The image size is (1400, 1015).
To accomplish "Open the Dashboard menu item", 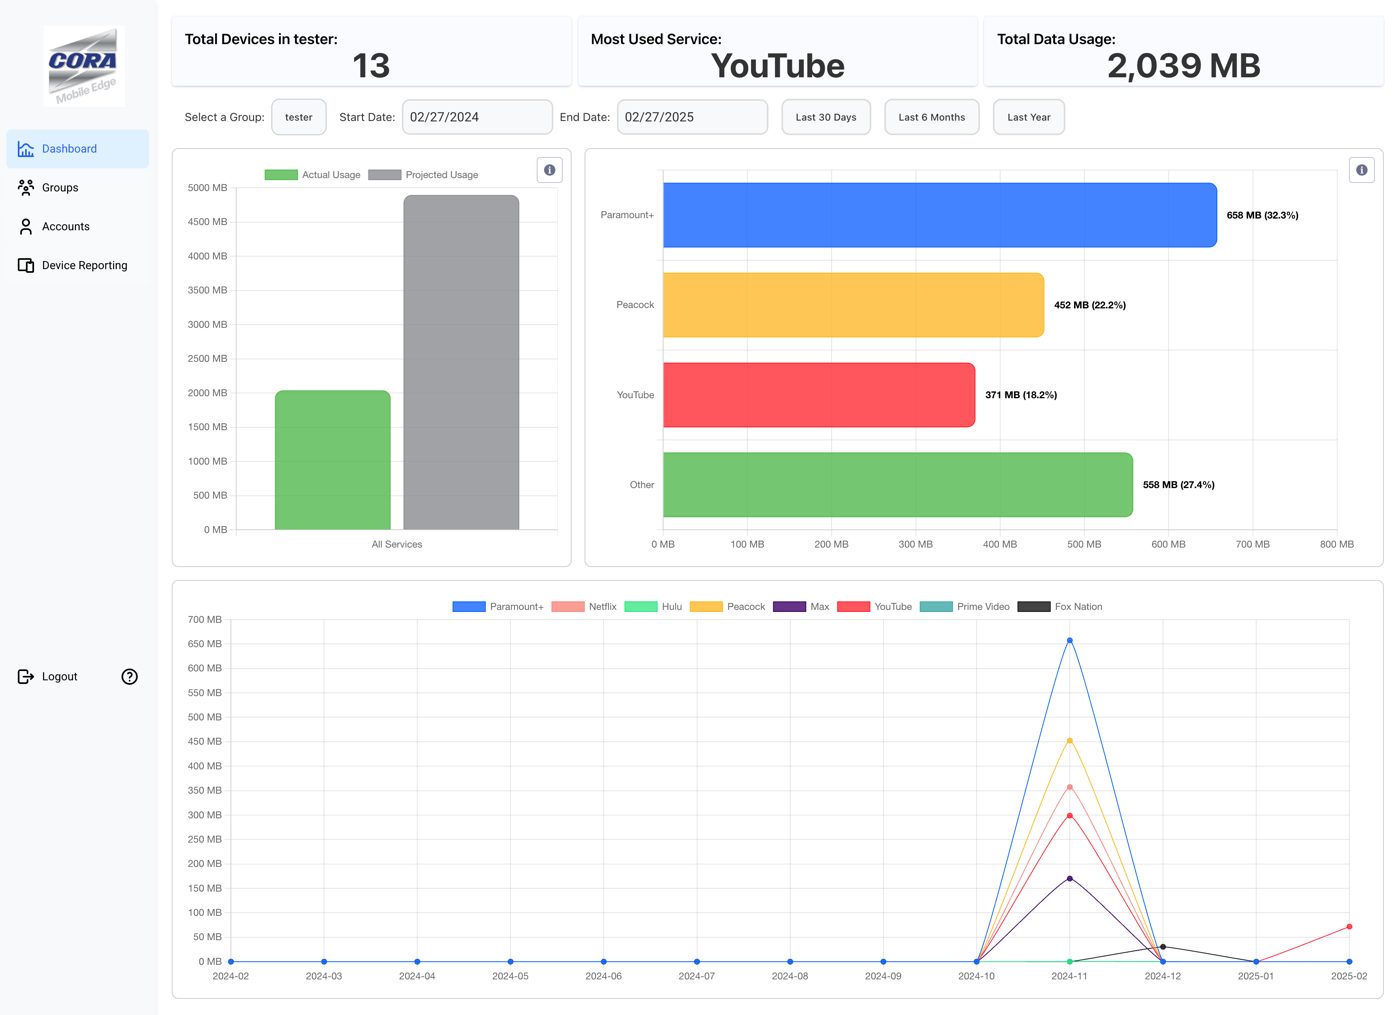I will [x=78, y=149].
